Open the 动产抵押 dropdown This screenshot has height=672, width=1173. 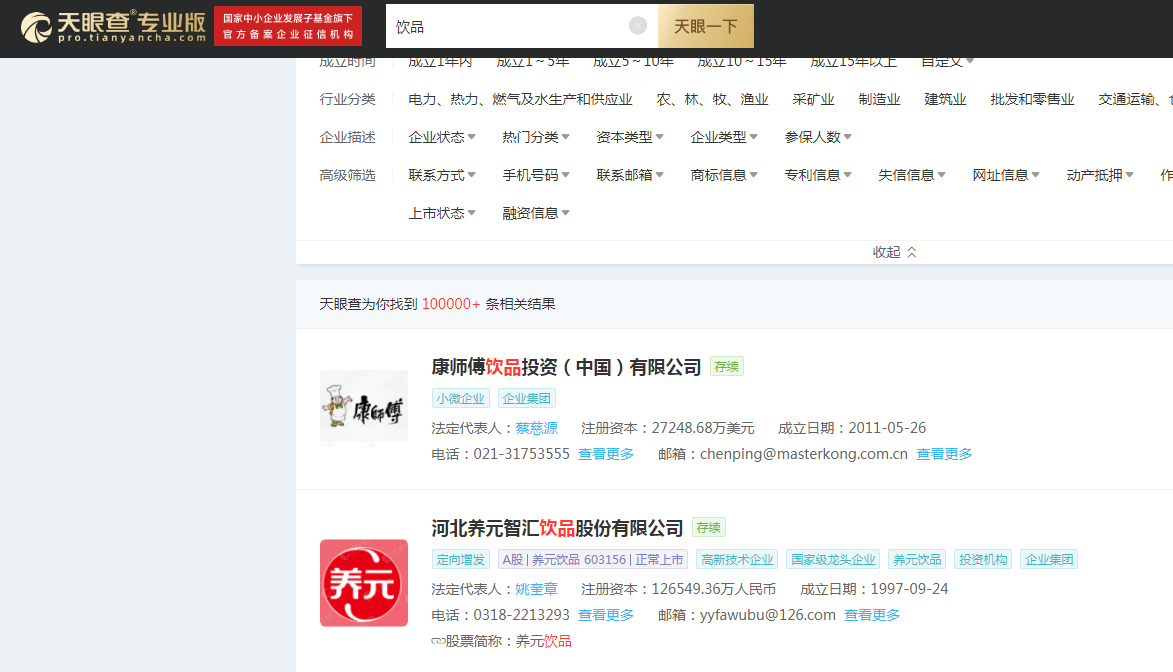click(x=1100, y=175)
